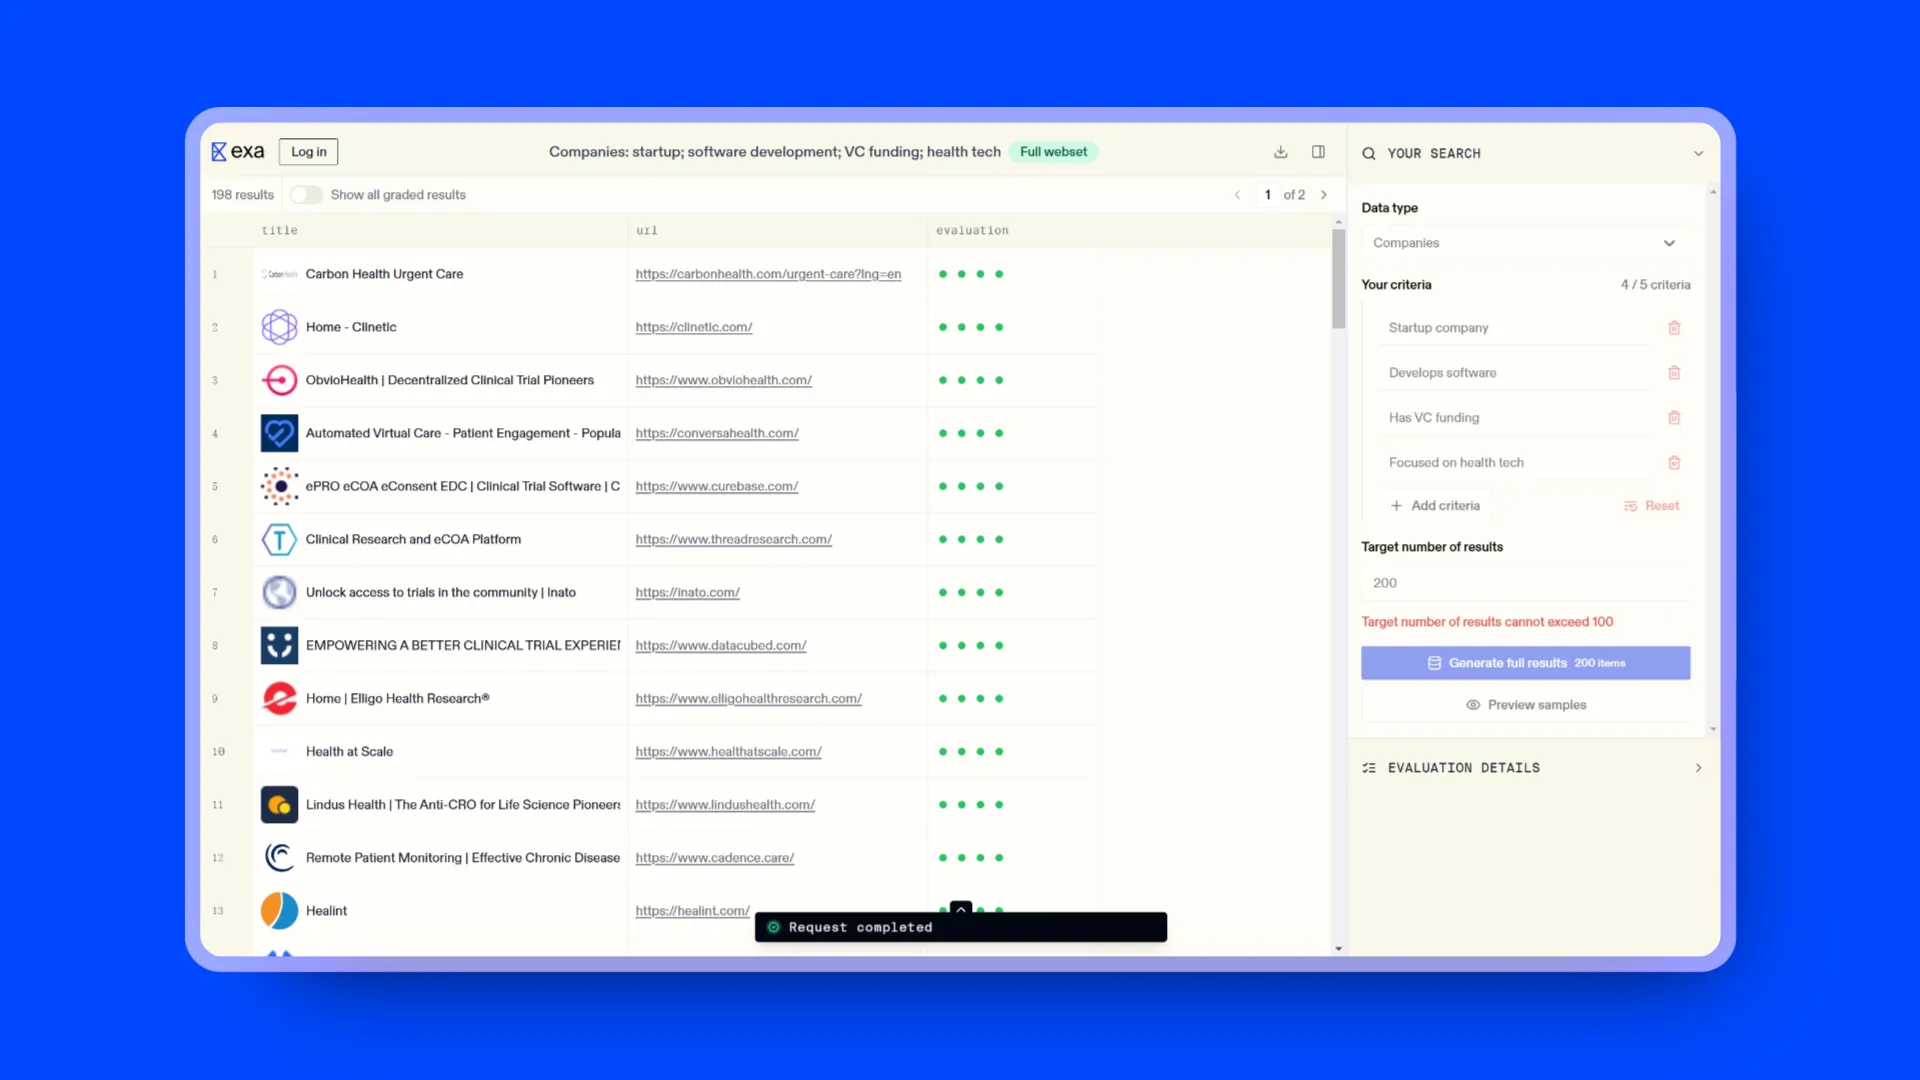Screen dimensions: 1920x1080
Task: Reset the search criteria
Action: (1652, 506)
